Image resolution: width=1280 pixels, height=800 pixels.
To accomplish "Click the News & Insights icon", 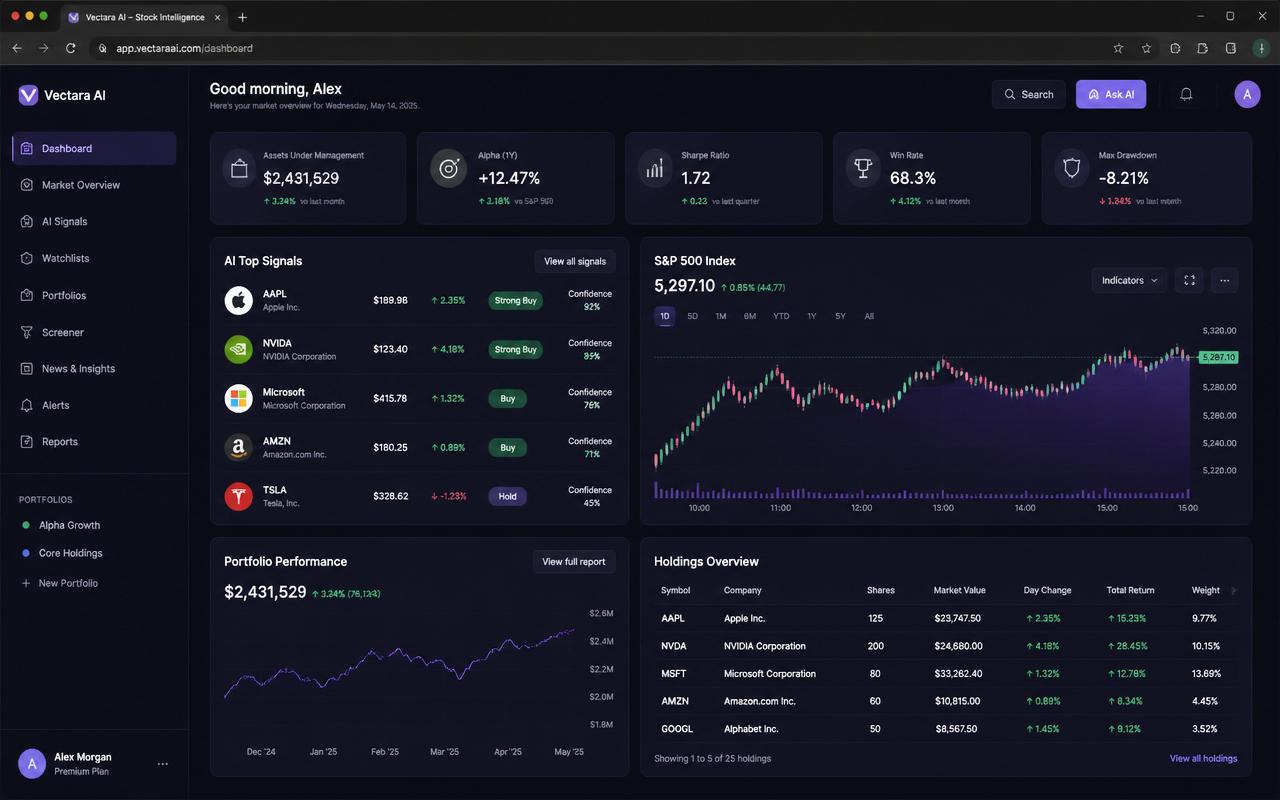I will click(27, 368).
